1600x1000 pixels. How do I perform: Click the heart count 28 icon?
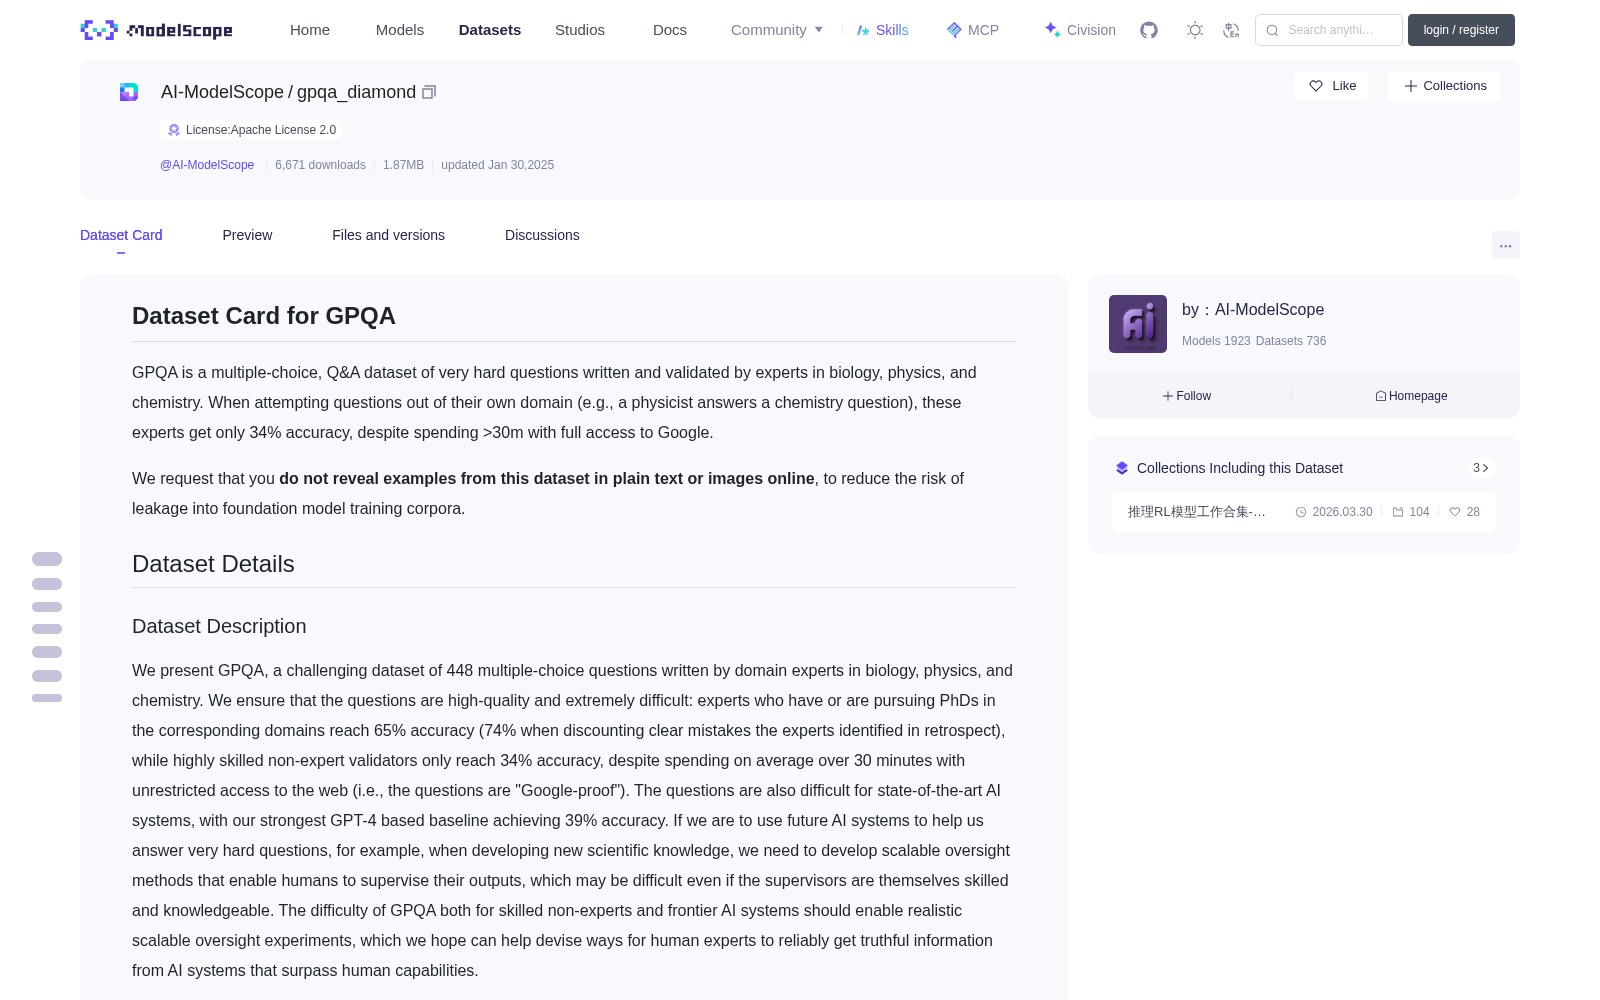pos(1455,512)
